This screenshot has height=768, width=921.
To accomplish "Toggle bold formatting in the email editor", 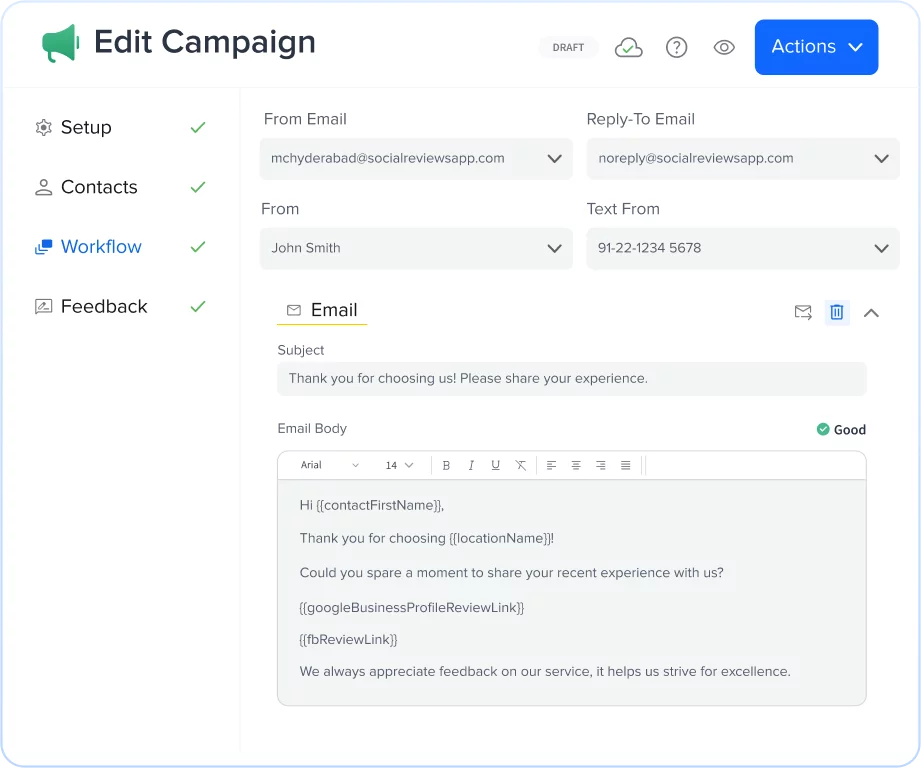I will tap(446, 464).
